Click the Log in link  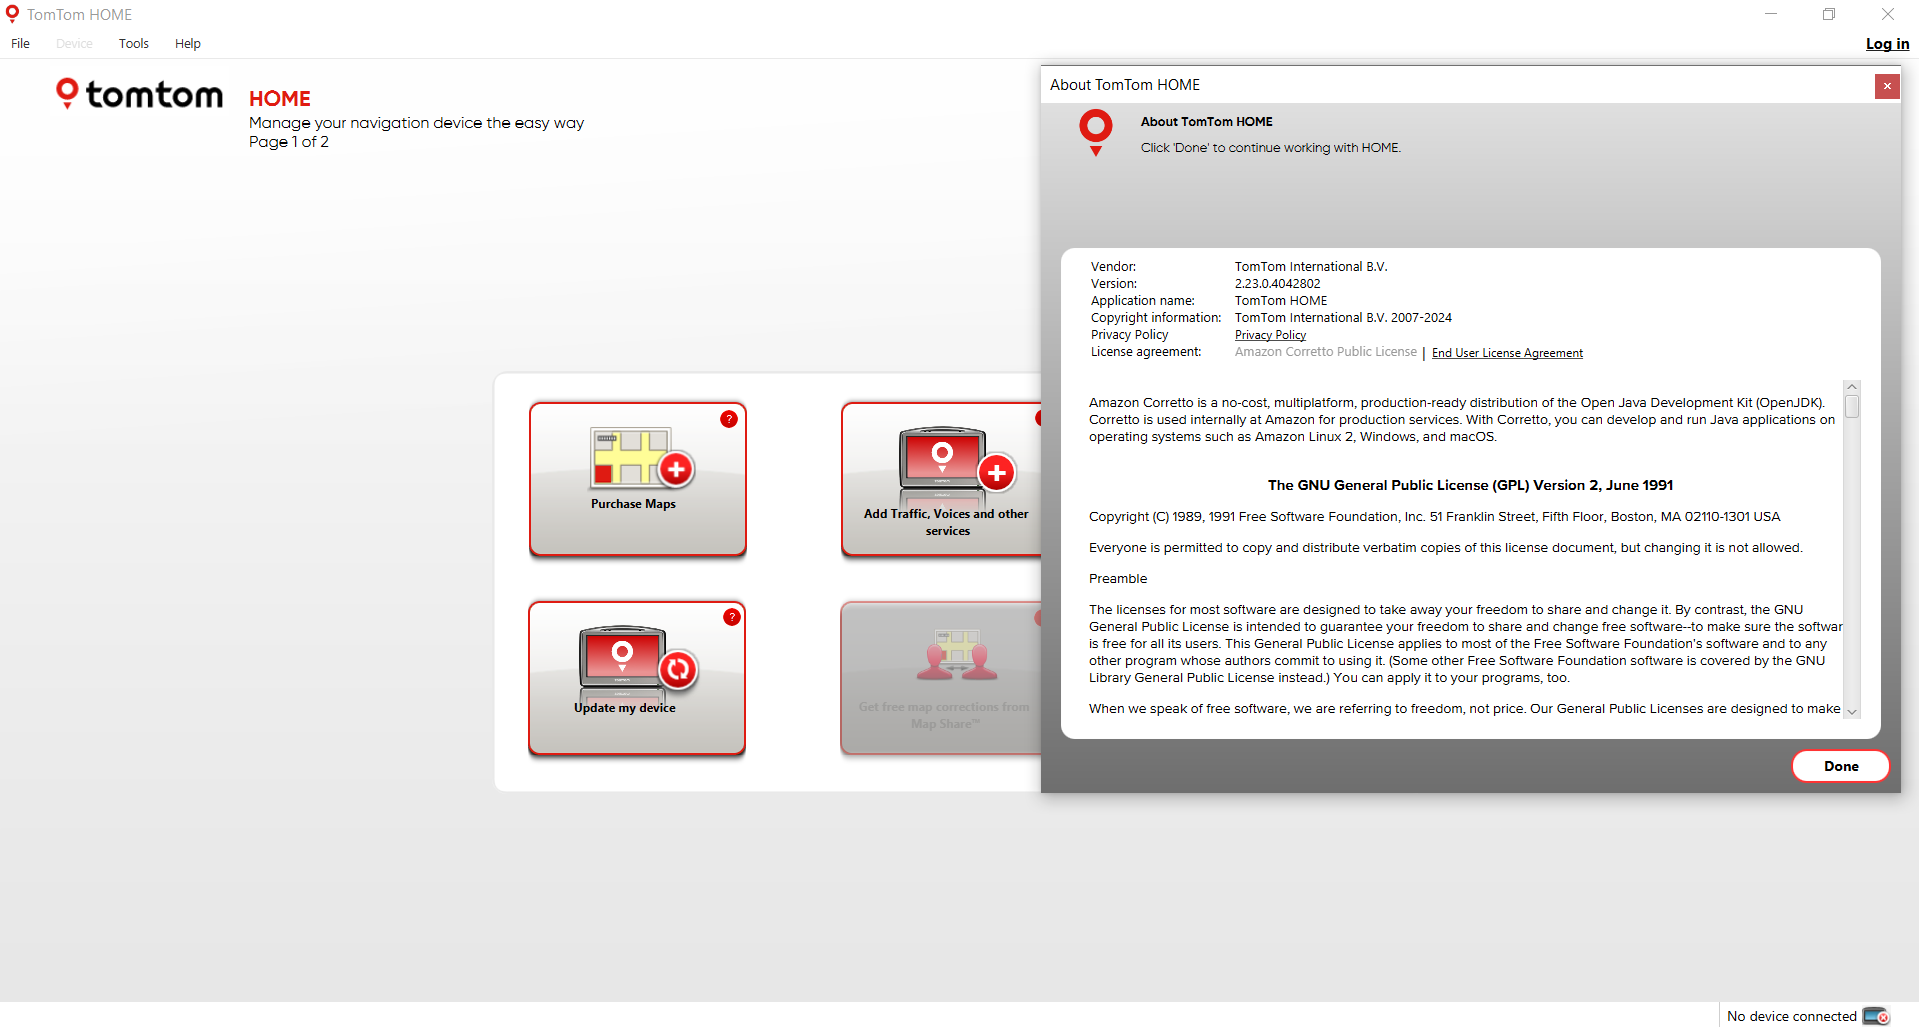[1886, 44]
